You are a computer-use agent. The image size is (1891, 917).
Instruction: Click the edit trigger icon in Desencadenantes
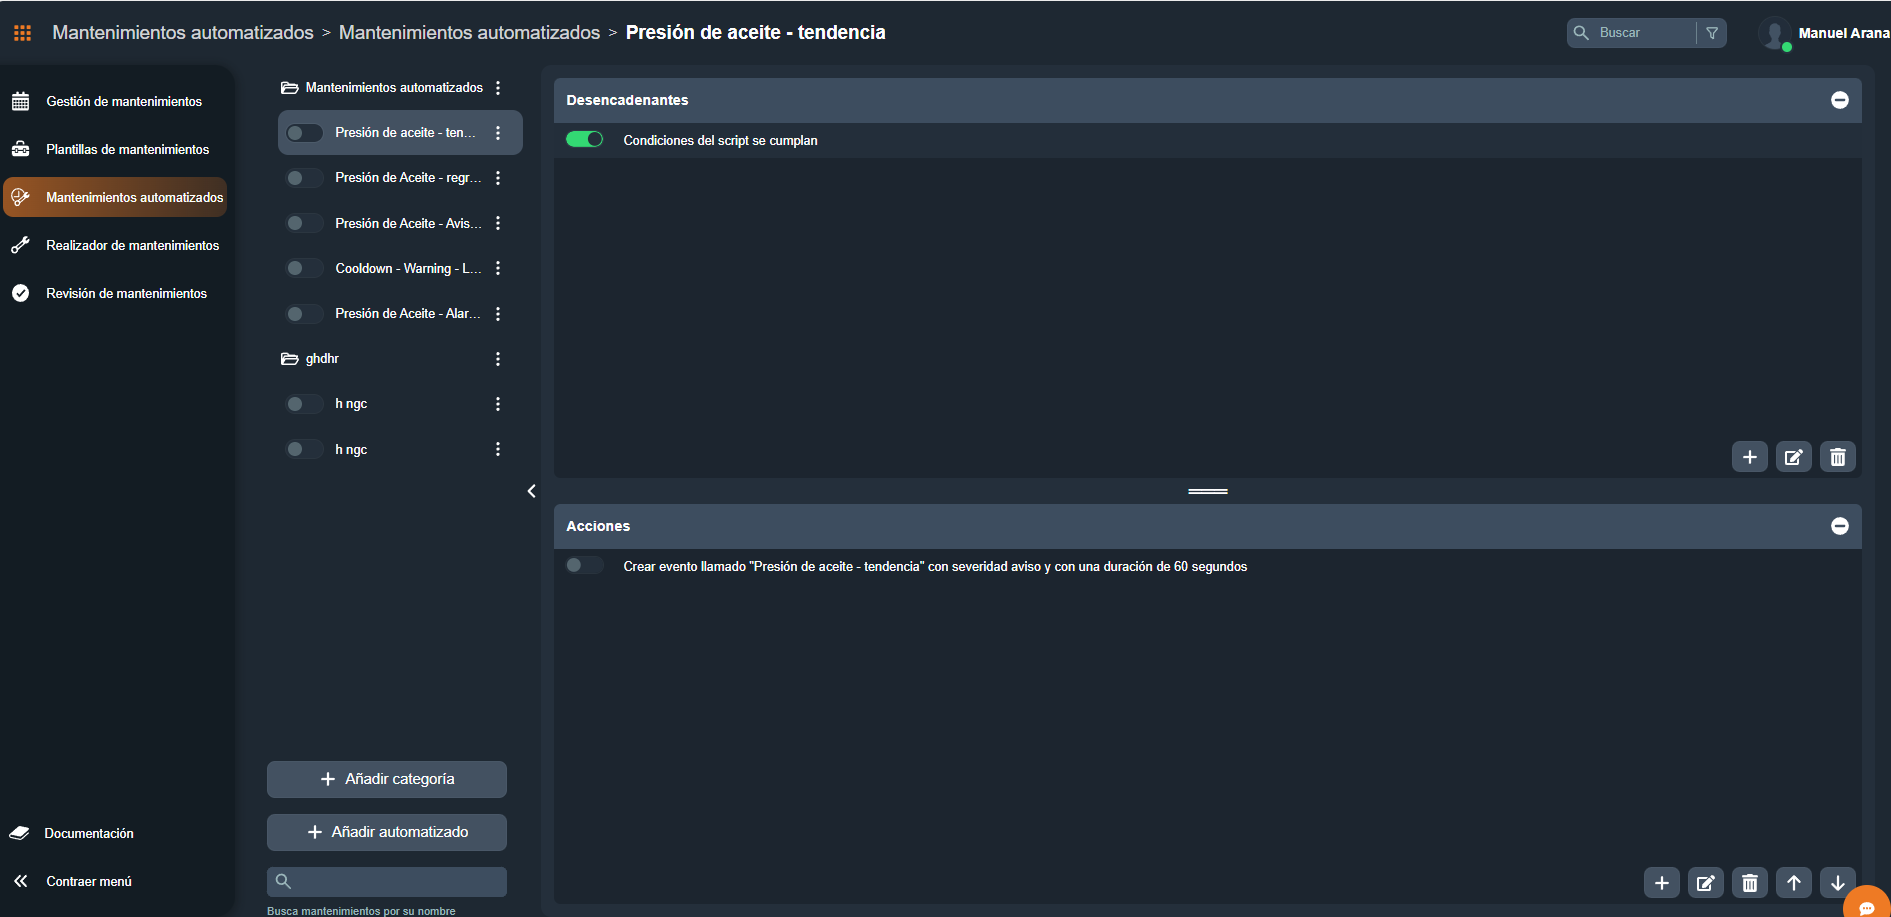tap(1793, 457)
